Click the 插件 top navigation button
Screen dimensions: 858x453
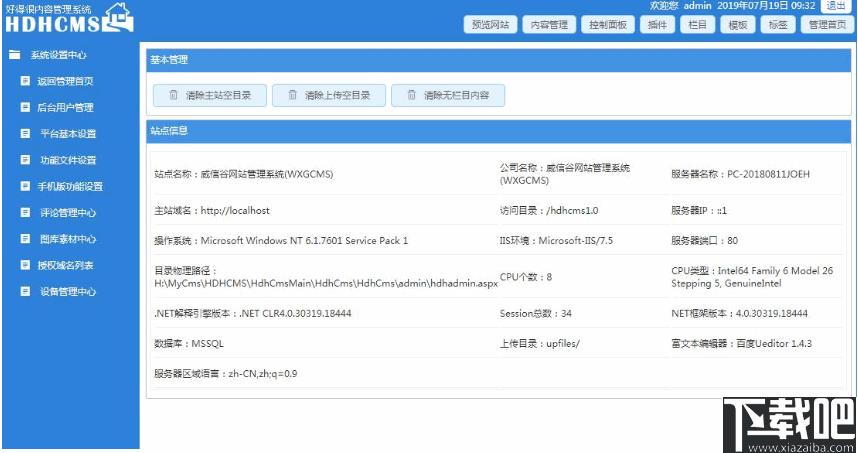click(x=657, y=25)
